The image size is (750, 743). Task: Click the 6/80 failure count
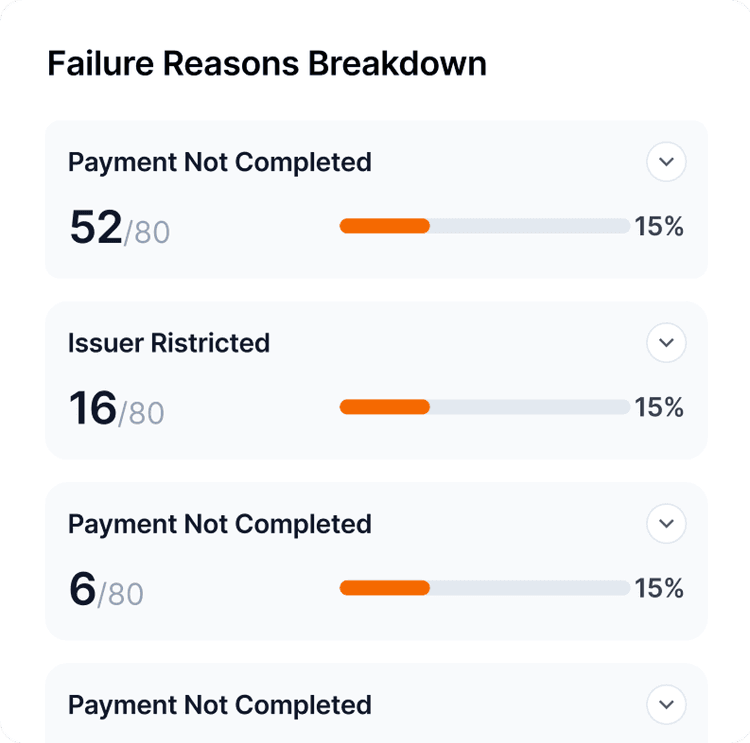point(106,591)
